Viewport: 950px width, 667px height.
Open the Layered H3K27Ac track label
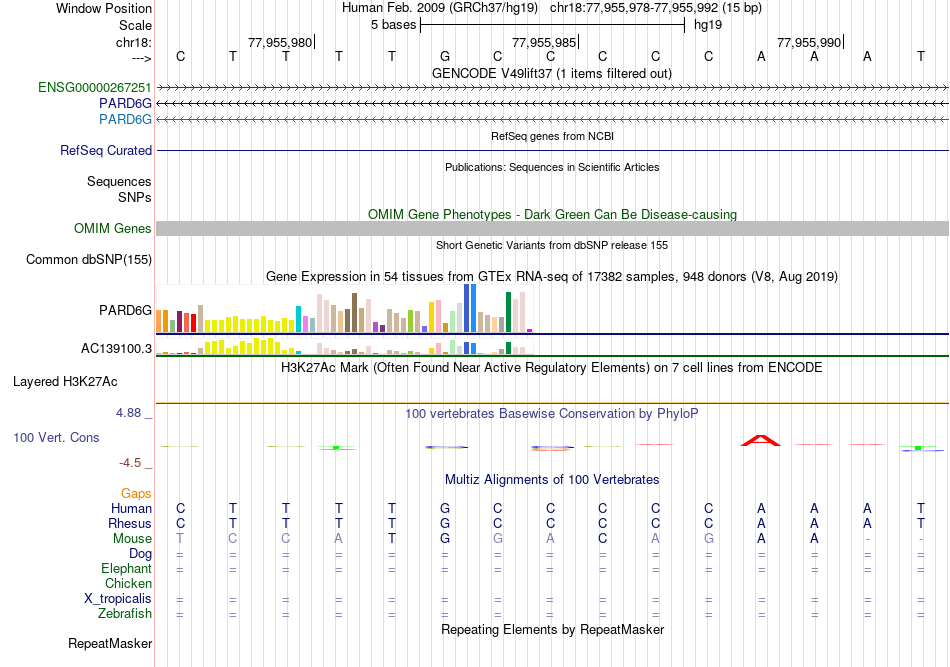tap(65, 382)
